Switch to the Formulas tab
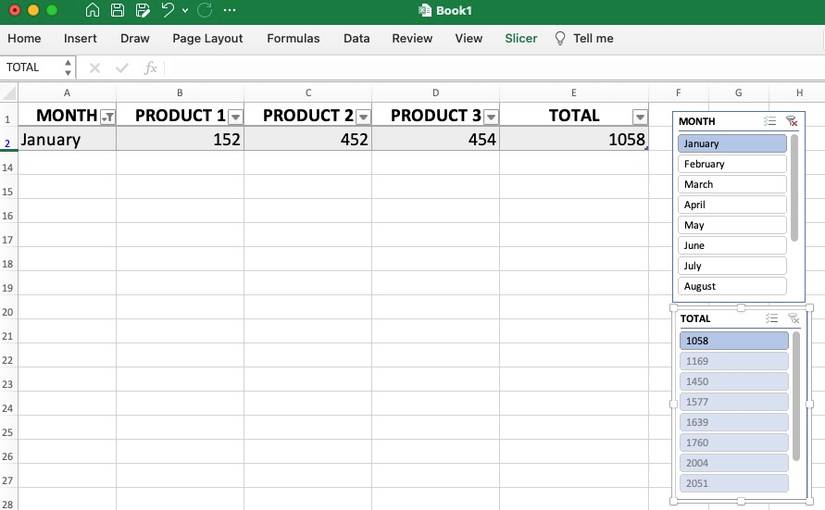The image size is (825, 510). (x=293, y=39)
